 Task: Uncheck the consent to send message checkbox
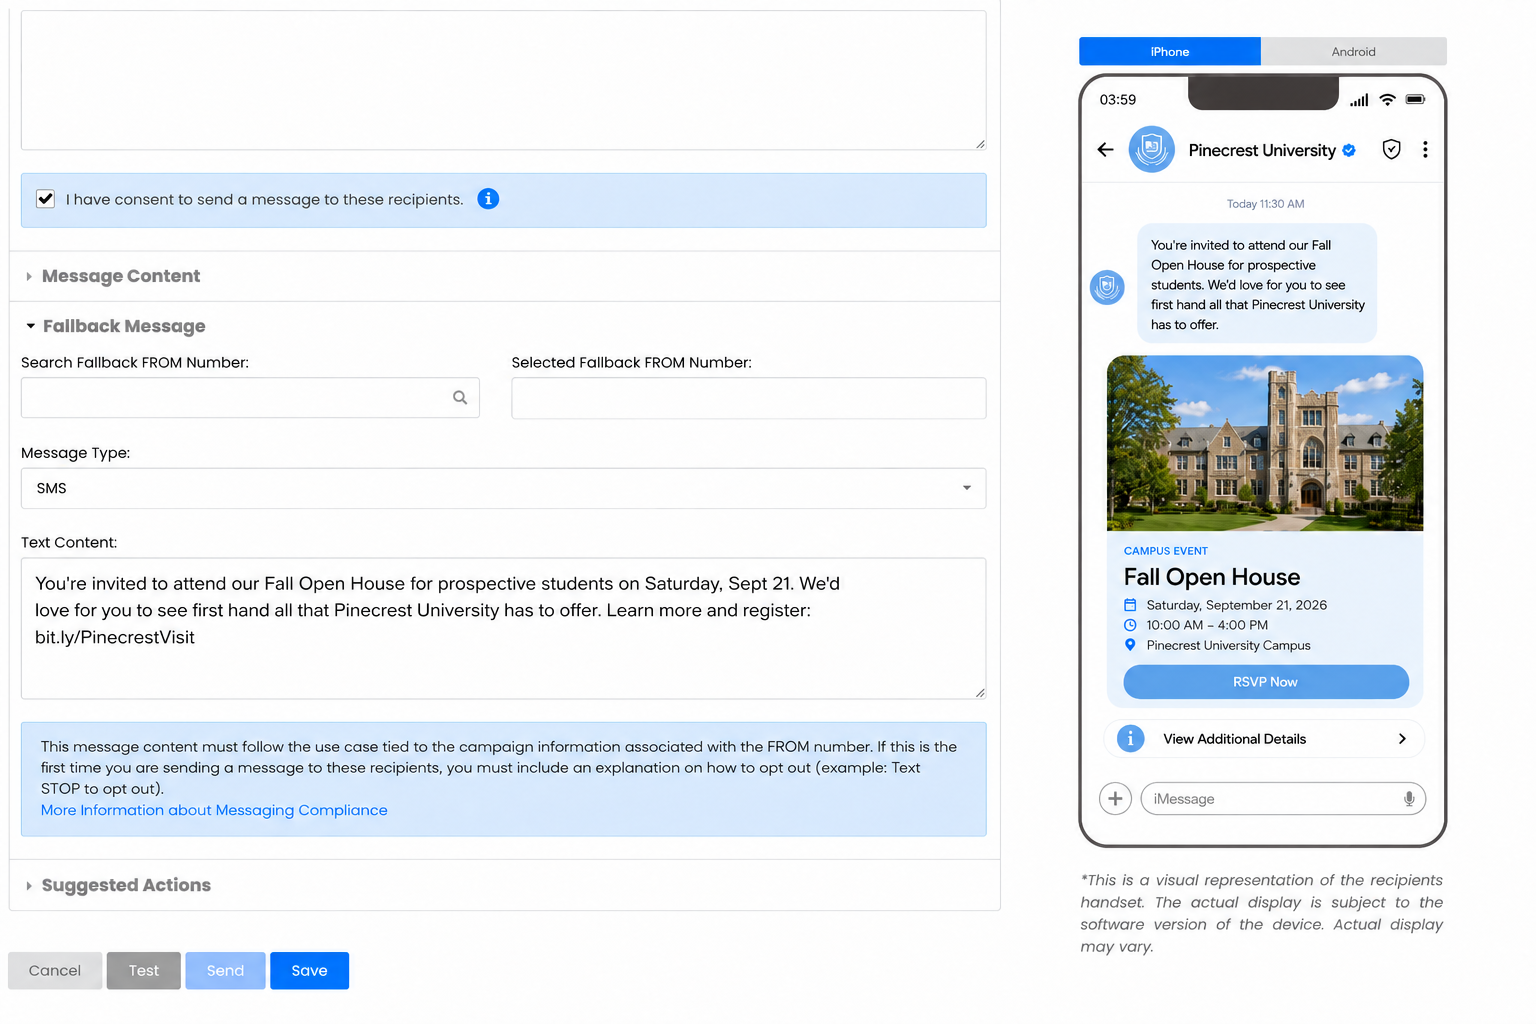(x=45, y=199)
